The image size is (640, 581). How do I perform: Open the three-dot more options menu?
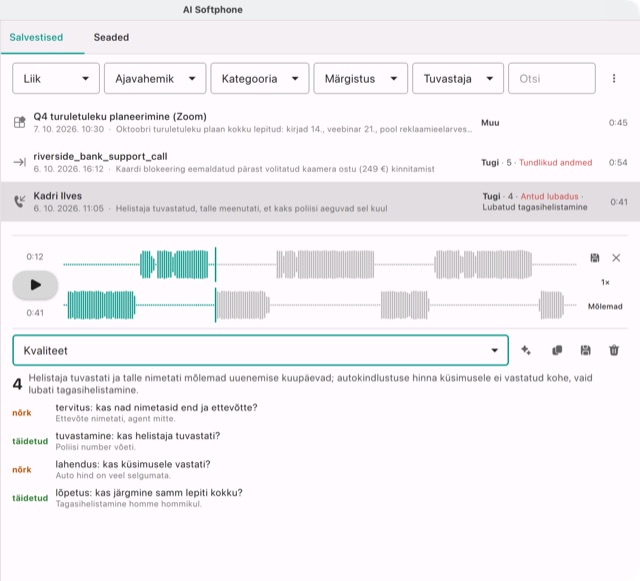pyautogui.click(x=614, y=78)
